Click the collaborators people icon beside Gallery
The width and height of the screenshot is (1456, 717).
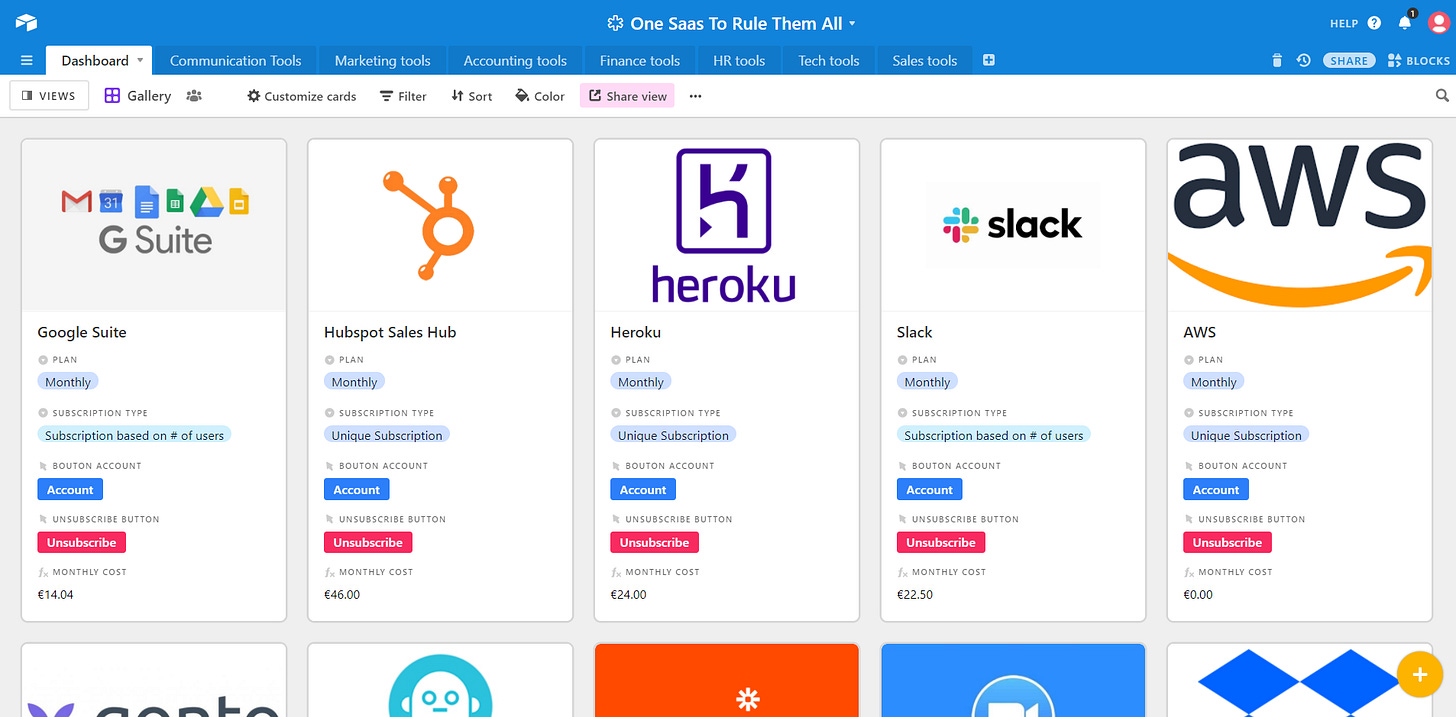coord(194,96)
